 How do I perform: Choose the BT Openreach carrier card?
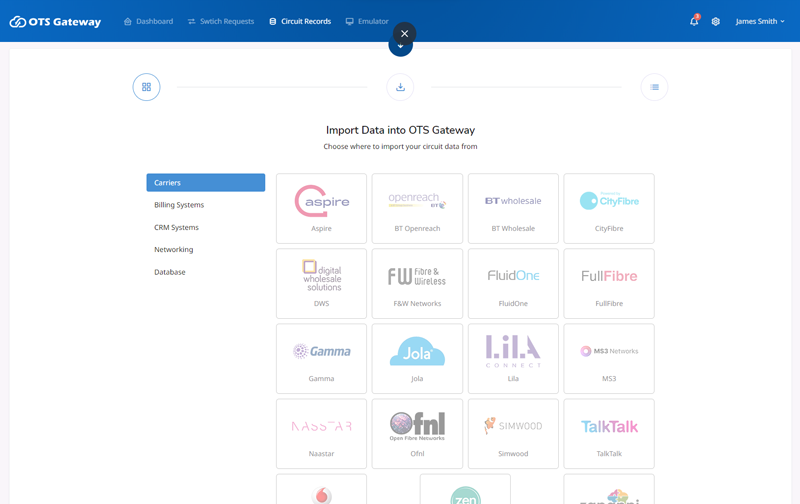[x=417, y=209]
